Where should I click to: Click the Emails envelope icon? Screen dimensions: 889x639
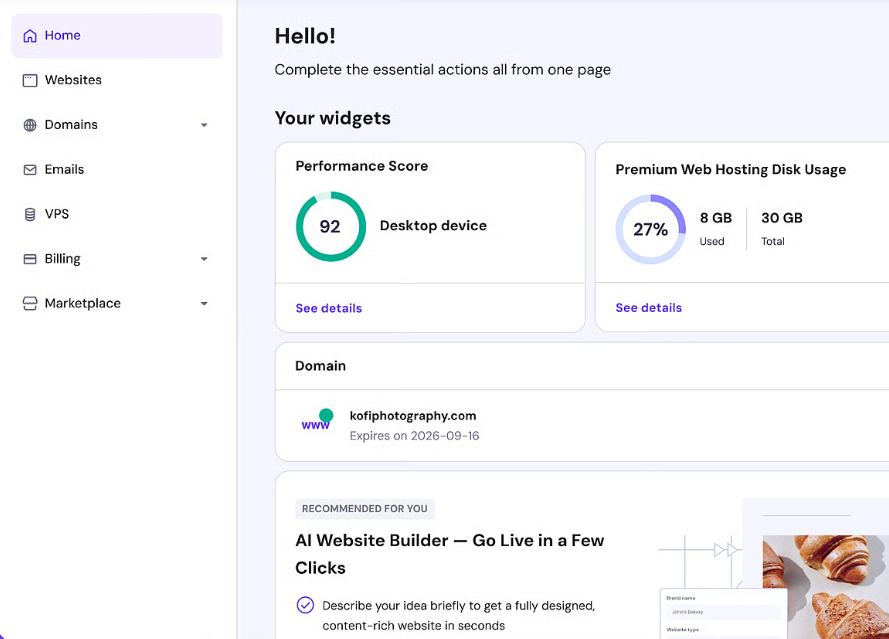30,170
